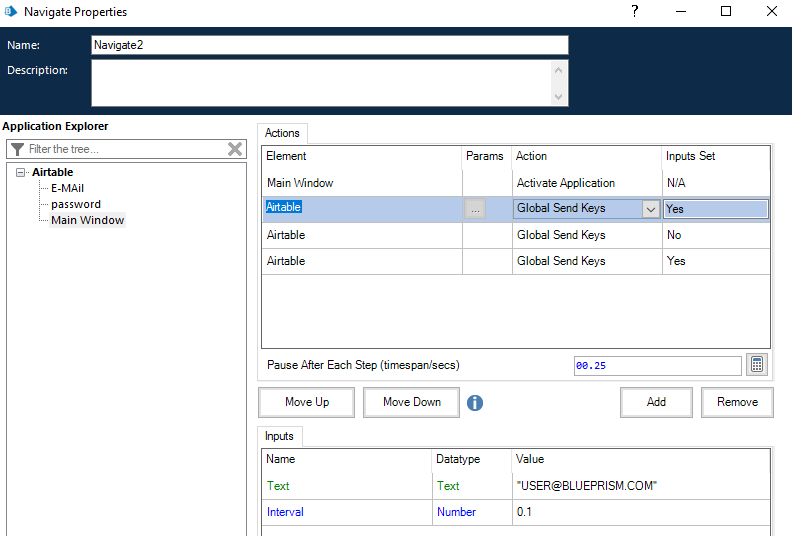Viewport: 792px width, 536px height.
Task: Open the Global Send Keys action dropdown
Action: pos(651,209)
